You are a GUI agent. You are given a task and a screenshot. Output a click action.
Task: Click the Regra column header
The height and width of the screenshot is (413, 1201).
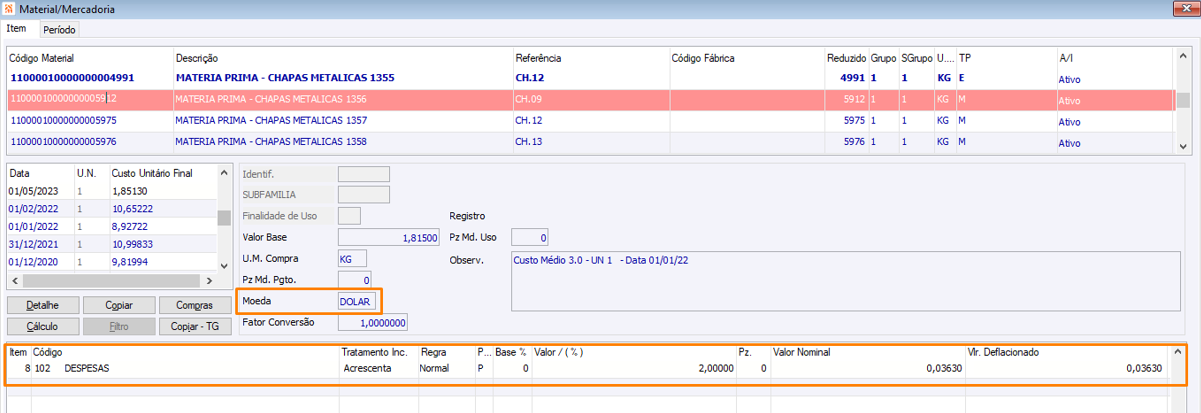point(432,352)
